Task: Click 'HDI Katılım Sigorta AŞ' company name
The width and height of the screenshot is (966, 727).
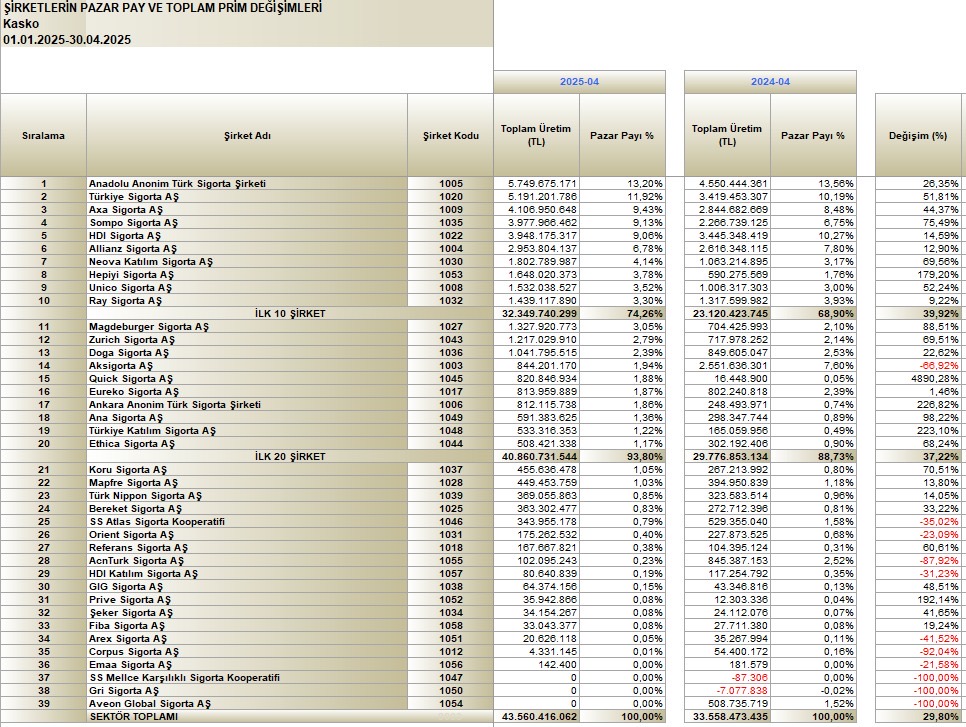Action: click(143, 573)
